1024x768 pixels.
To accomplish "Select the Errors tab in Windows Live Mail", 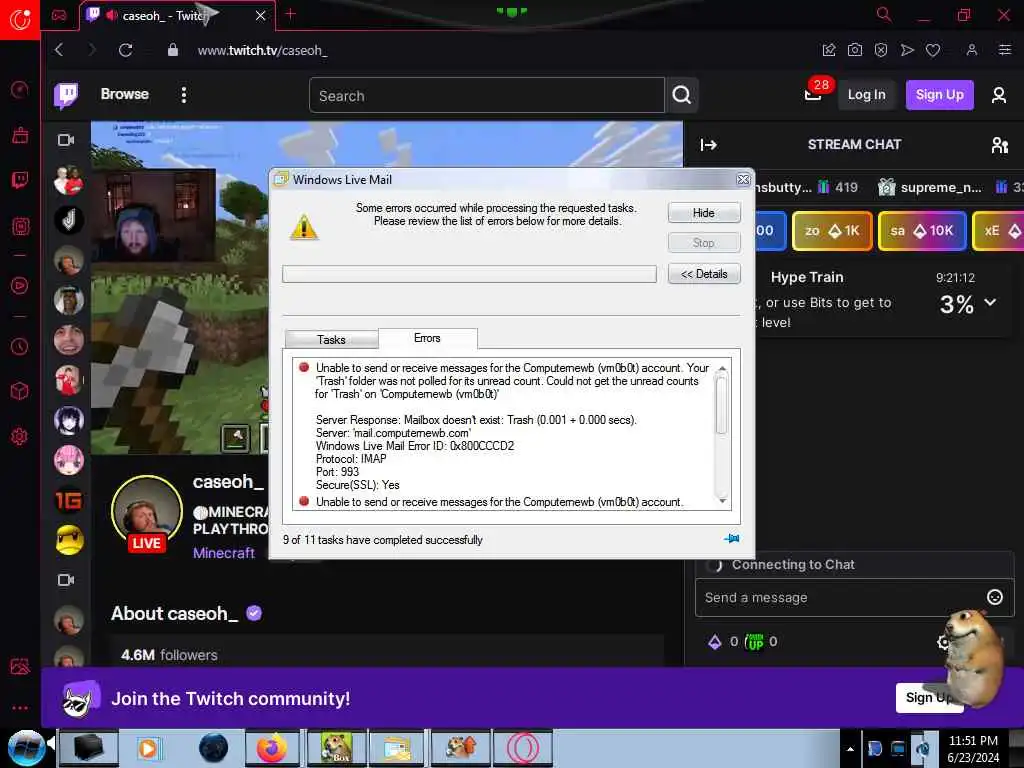I will 427,338.
